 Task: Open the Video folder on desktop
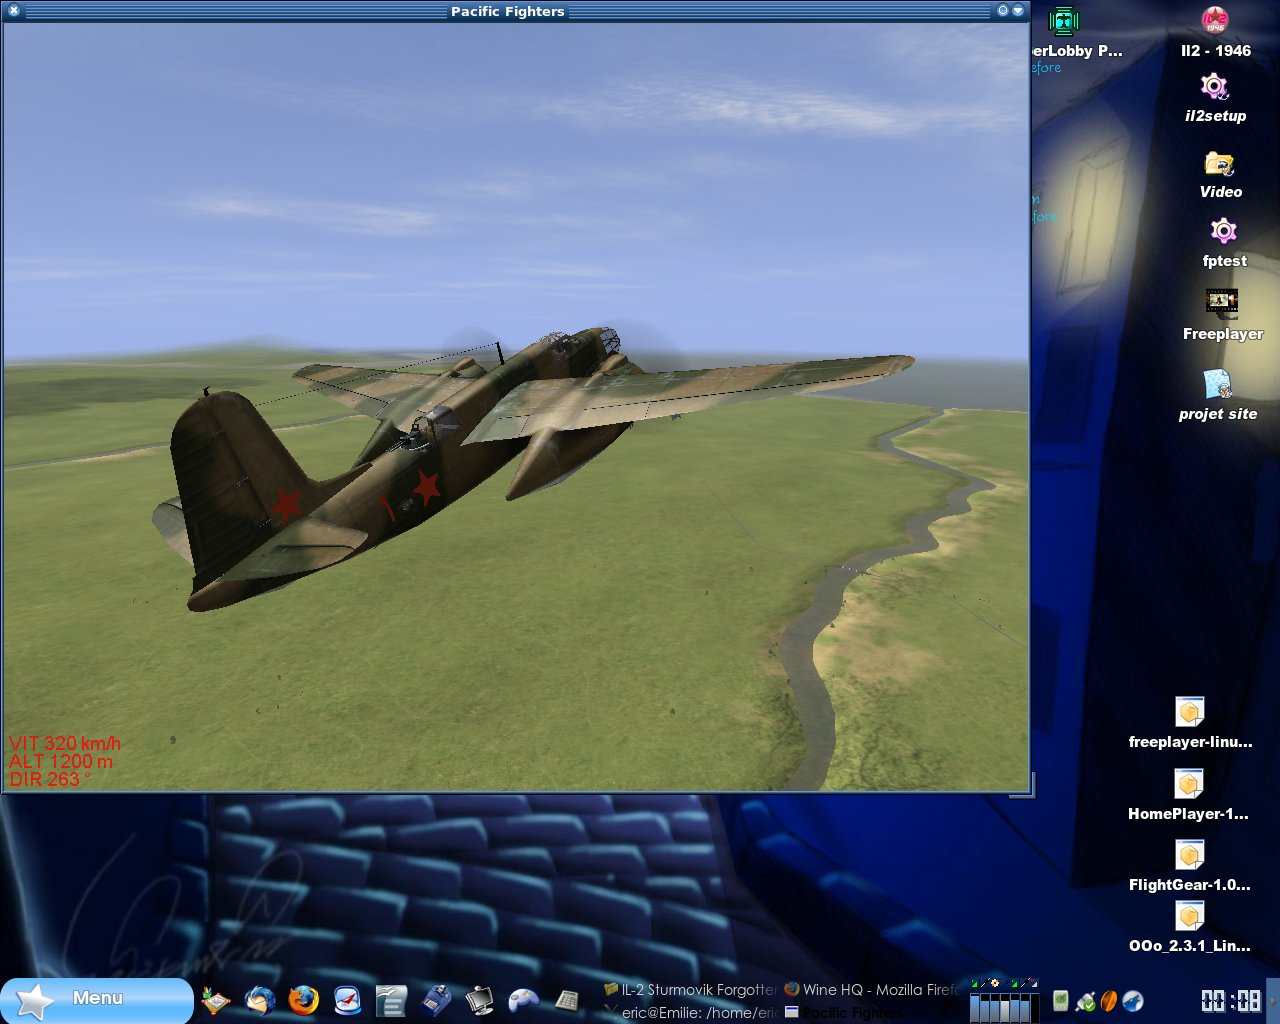pyautogui.click(x=1220, y=174)
